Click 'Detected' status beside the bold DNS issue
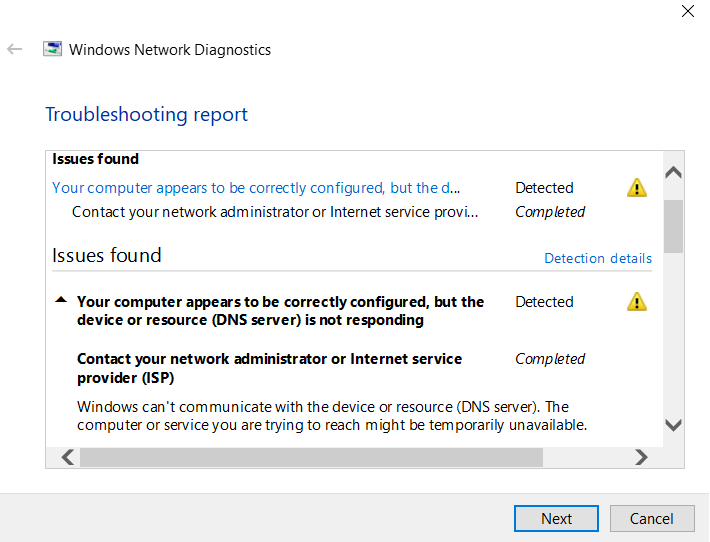This screenshot has height=542, width=710. pos(544,302)
